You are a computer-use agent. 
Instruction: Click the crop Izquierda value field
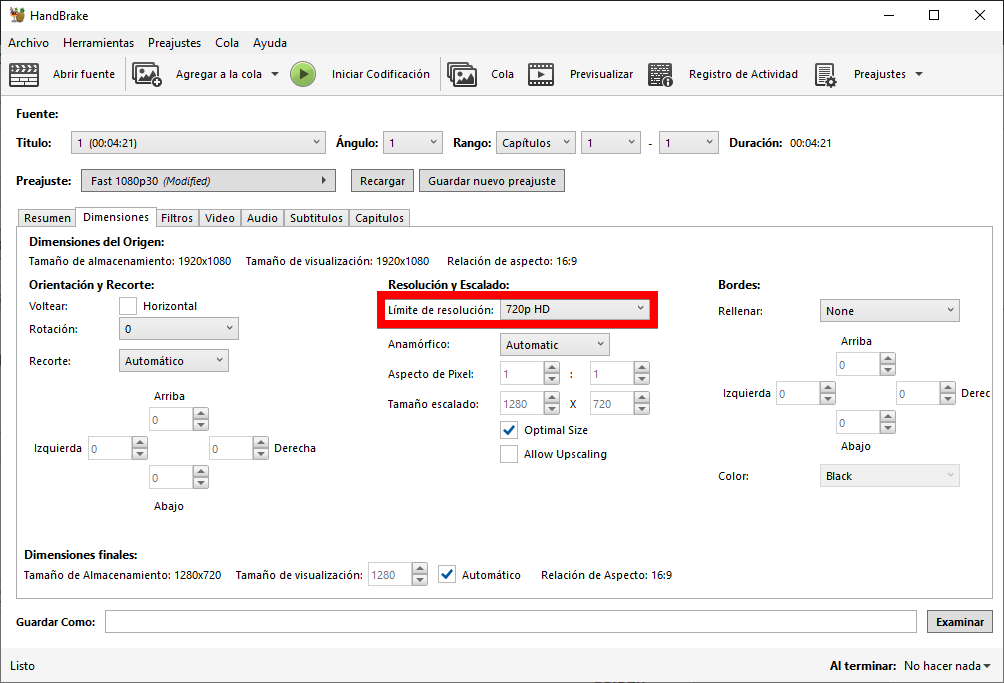tap(110, 448)
